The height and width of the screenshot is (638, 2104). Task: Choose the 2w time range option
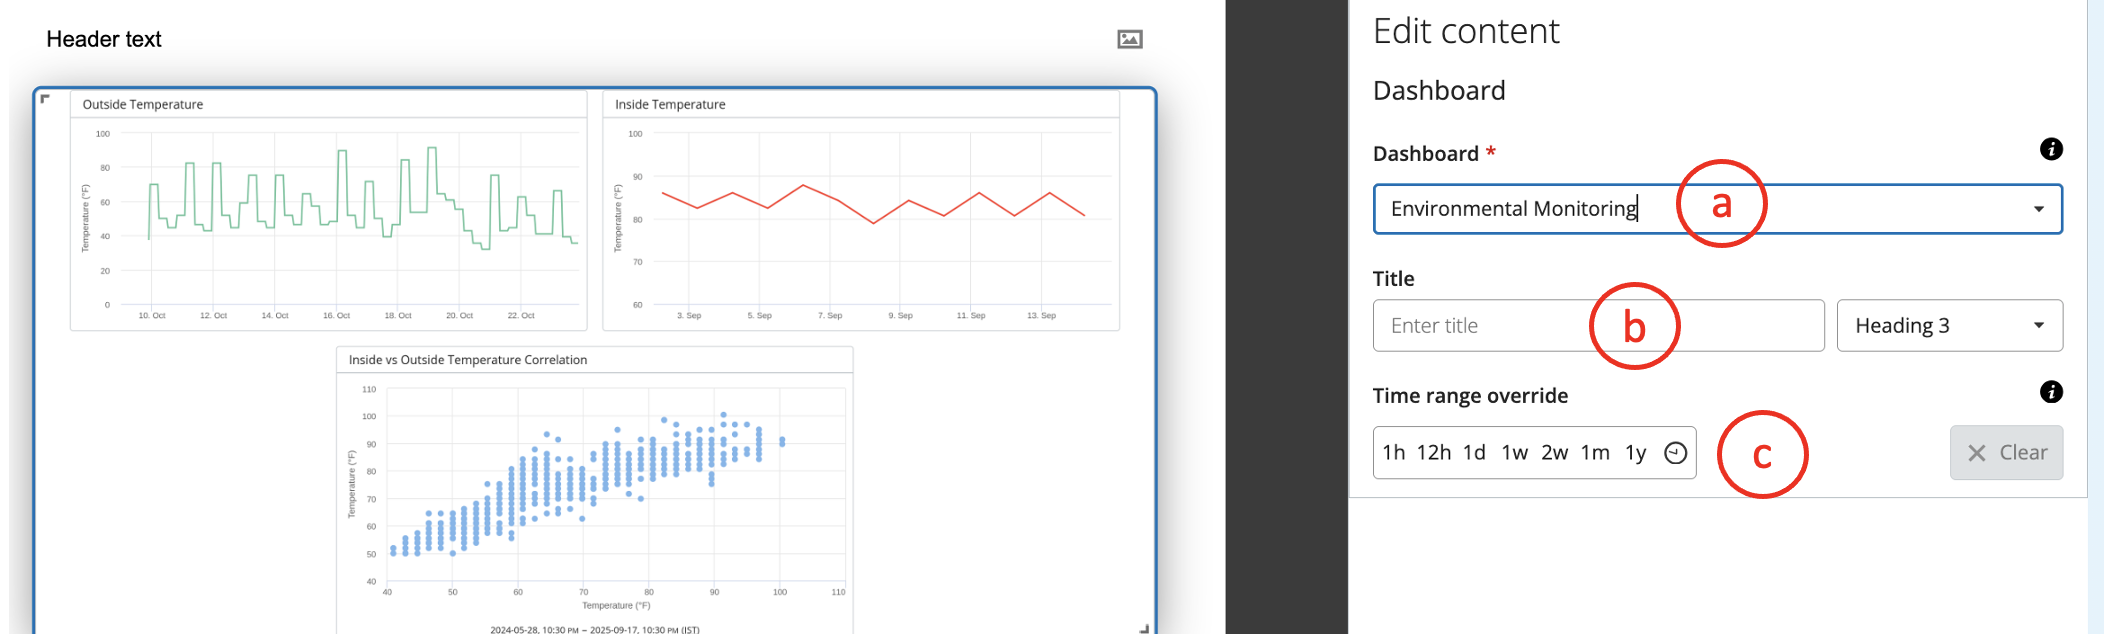[x=1555, y=453]
